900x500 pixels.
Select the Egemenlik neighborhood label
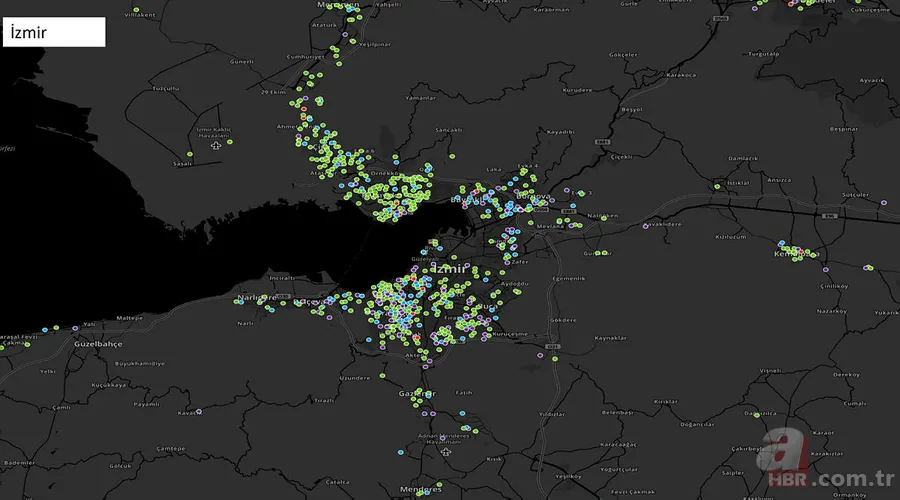click(569, 278)
